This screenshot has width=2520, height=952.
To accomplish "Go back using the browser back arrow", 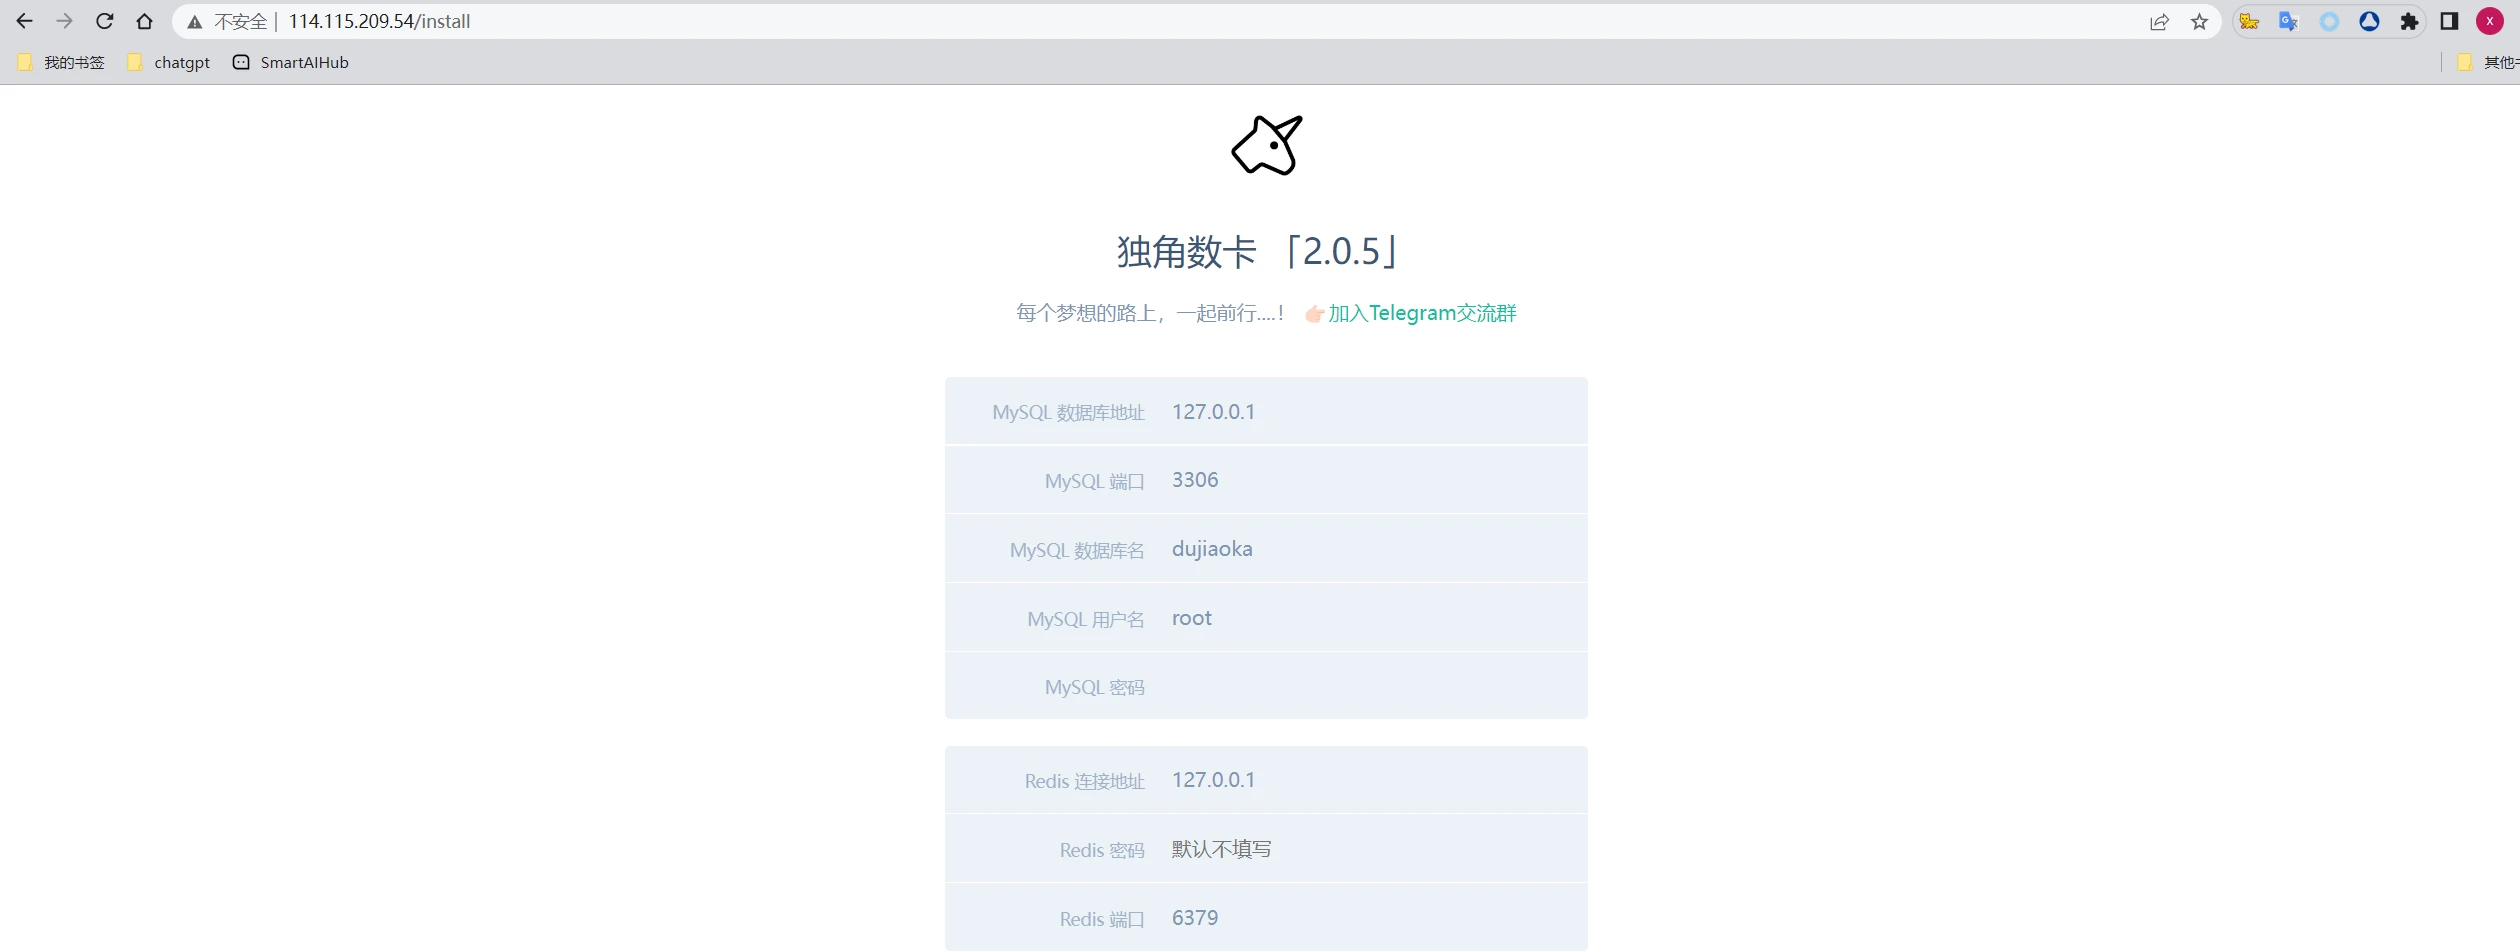I will [25, 21].
